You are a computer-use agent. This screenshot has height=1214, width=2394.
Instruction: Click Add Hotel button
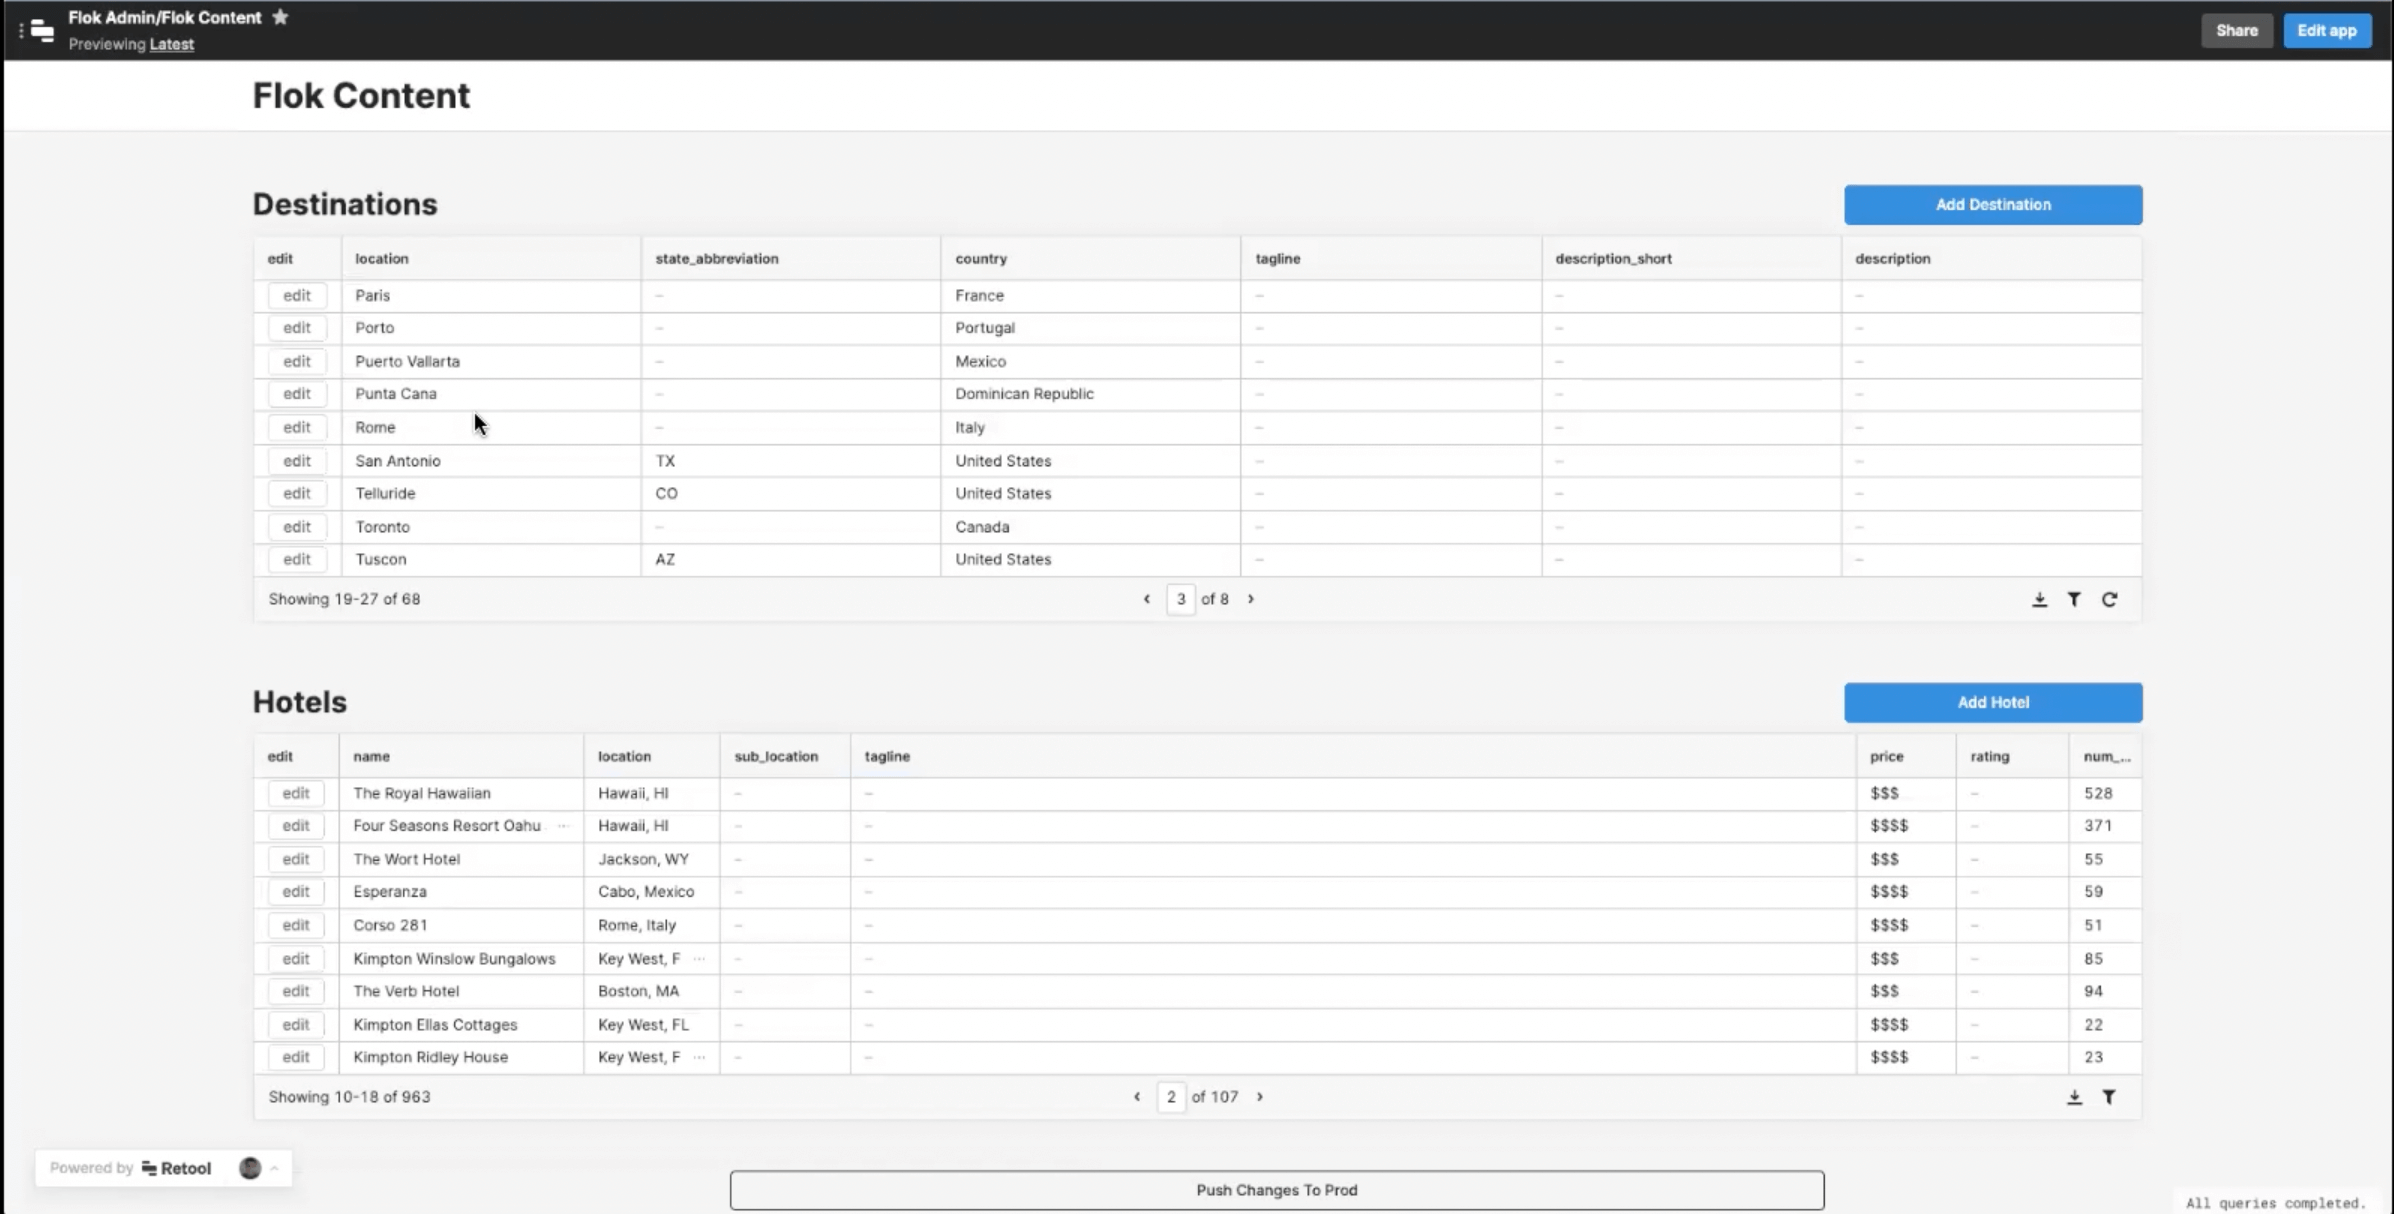pyautogui.click(x=1993, y=703)
